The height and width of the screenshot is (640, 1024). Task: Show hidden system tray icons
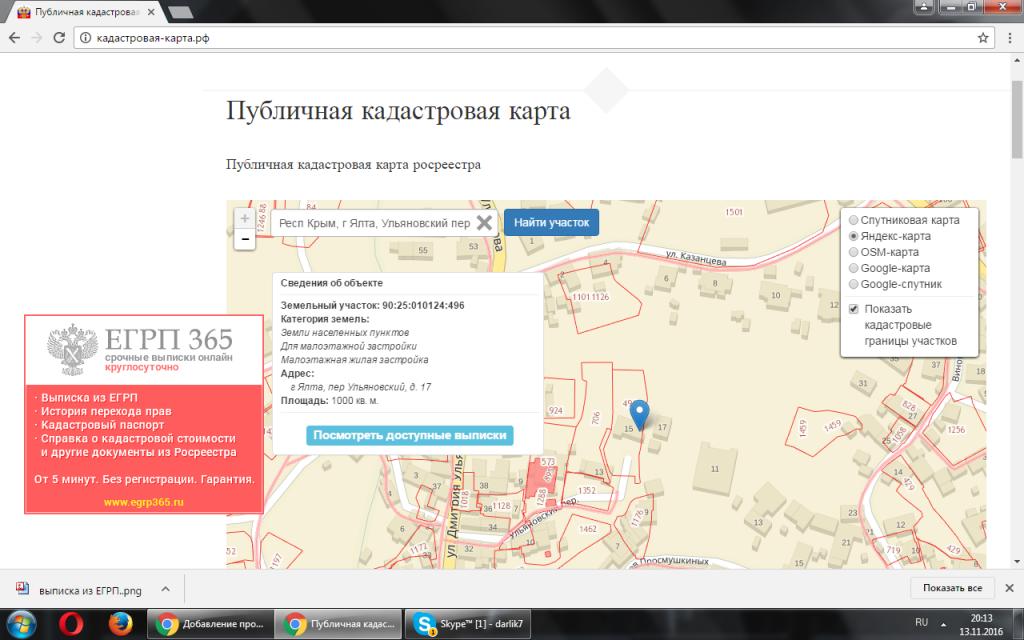coord(942,624)
